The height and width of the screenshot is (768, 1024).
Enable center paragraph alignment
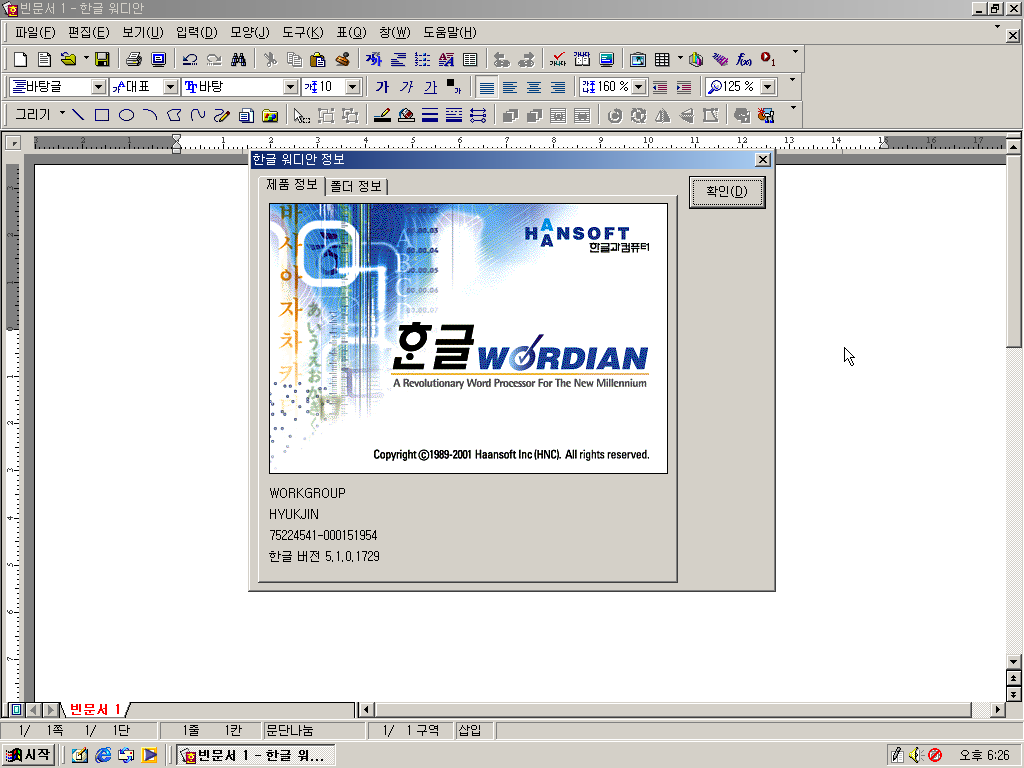(534, 87)
